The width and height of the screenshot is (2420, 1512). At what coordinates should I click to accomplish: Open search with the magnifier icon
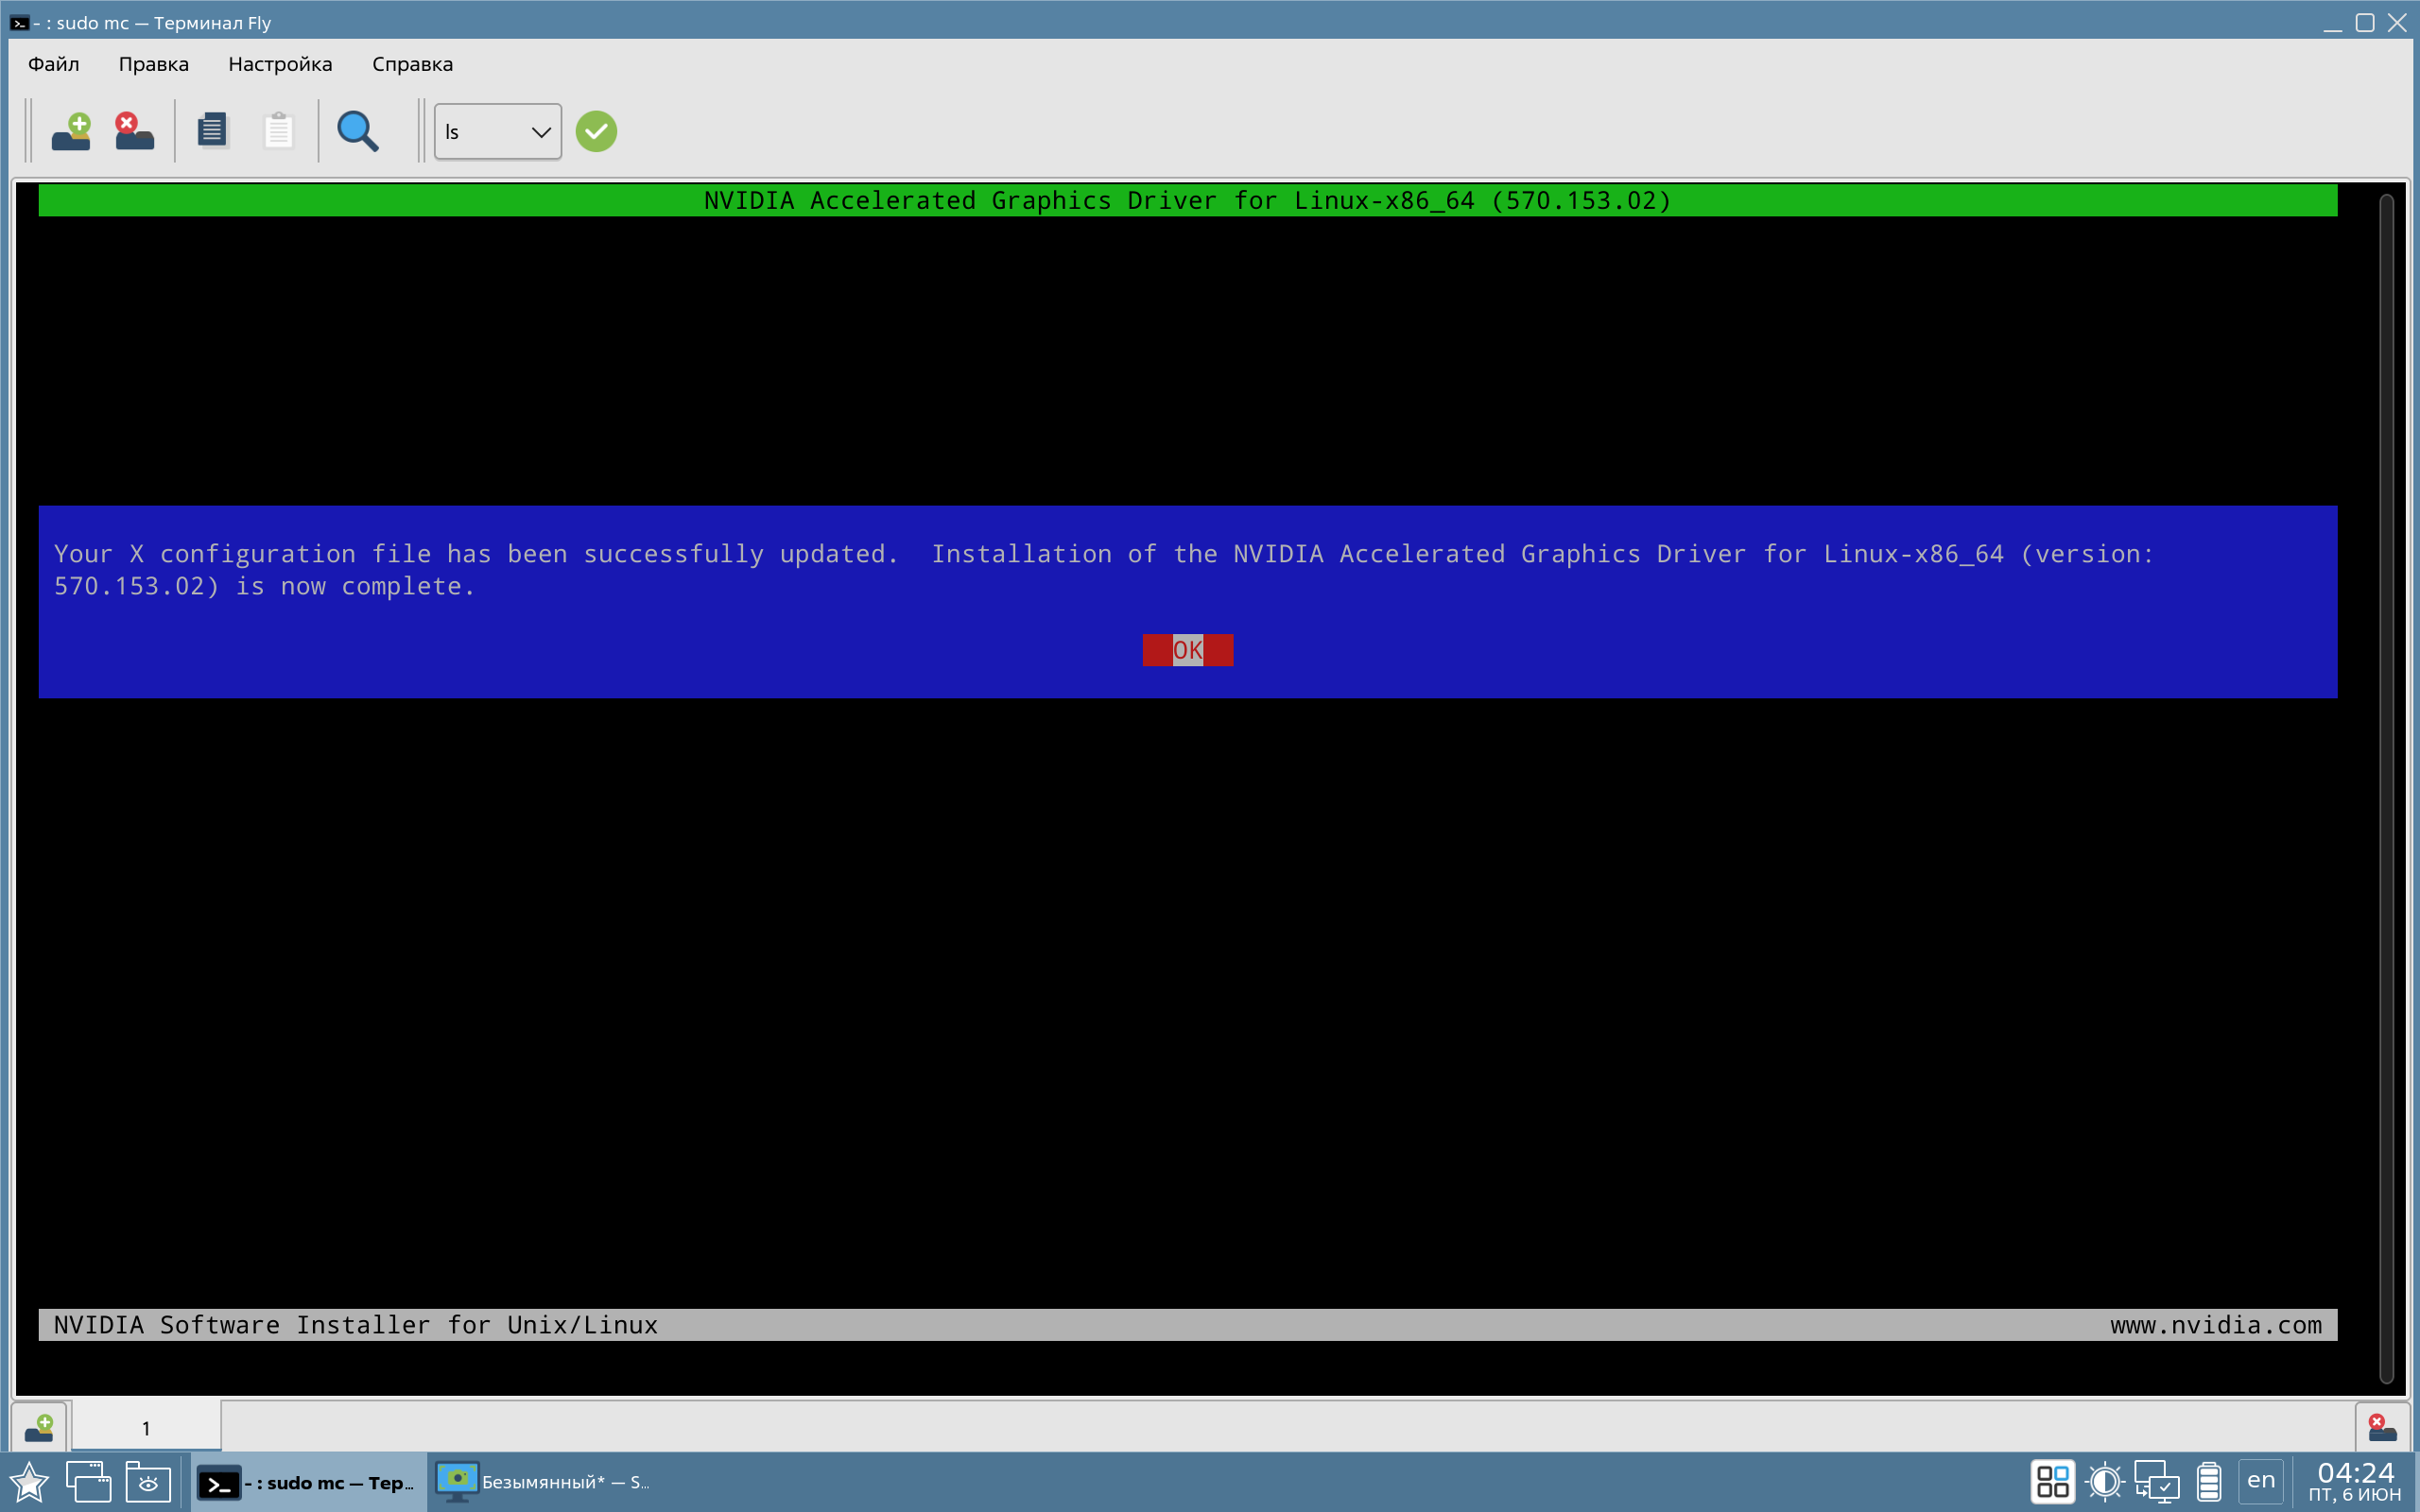coord(357,131)
